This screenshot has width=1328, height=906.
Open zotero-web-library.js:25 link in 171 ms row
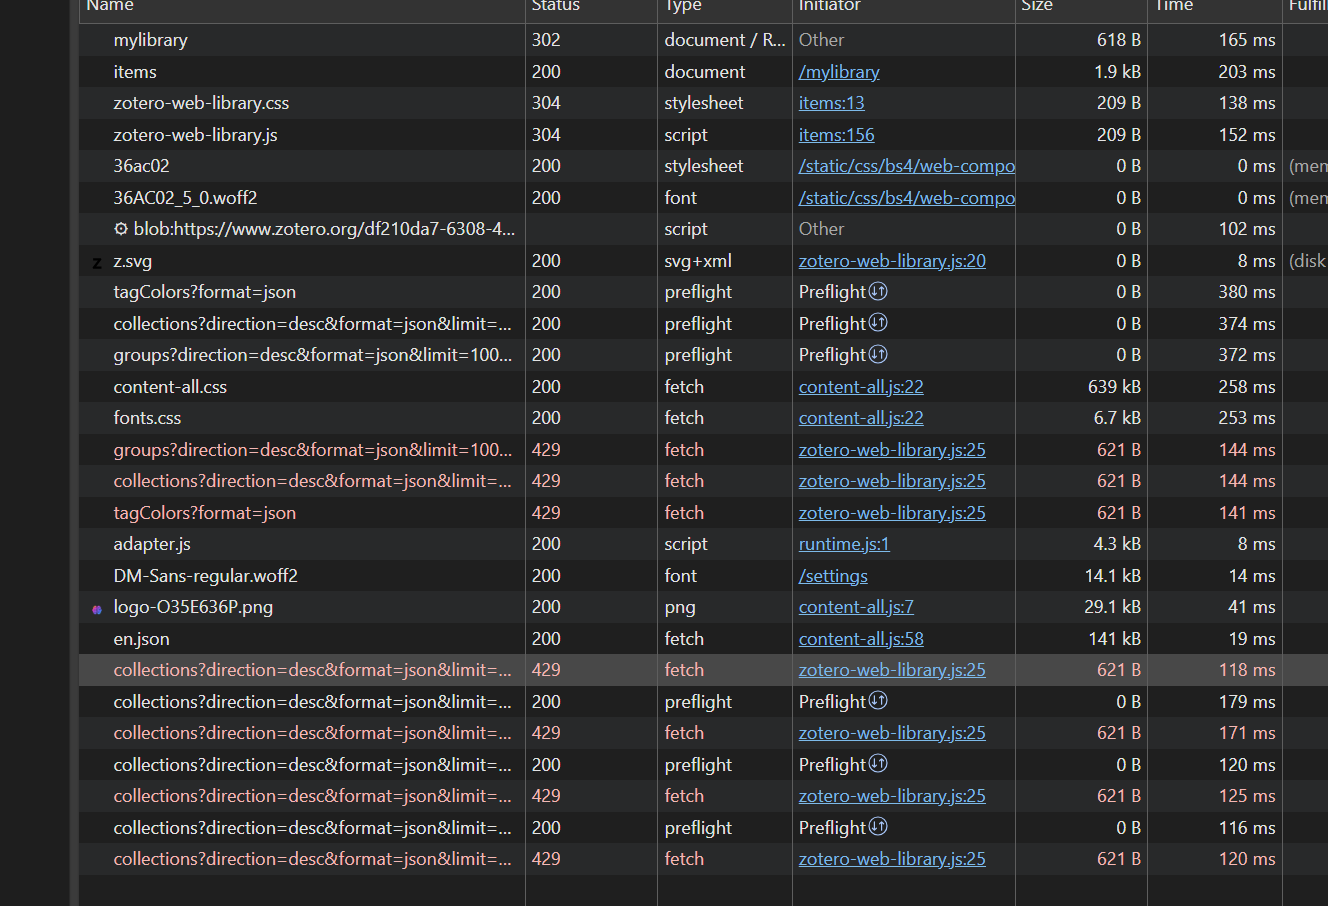pyautogui.click(x=892, y=733)
